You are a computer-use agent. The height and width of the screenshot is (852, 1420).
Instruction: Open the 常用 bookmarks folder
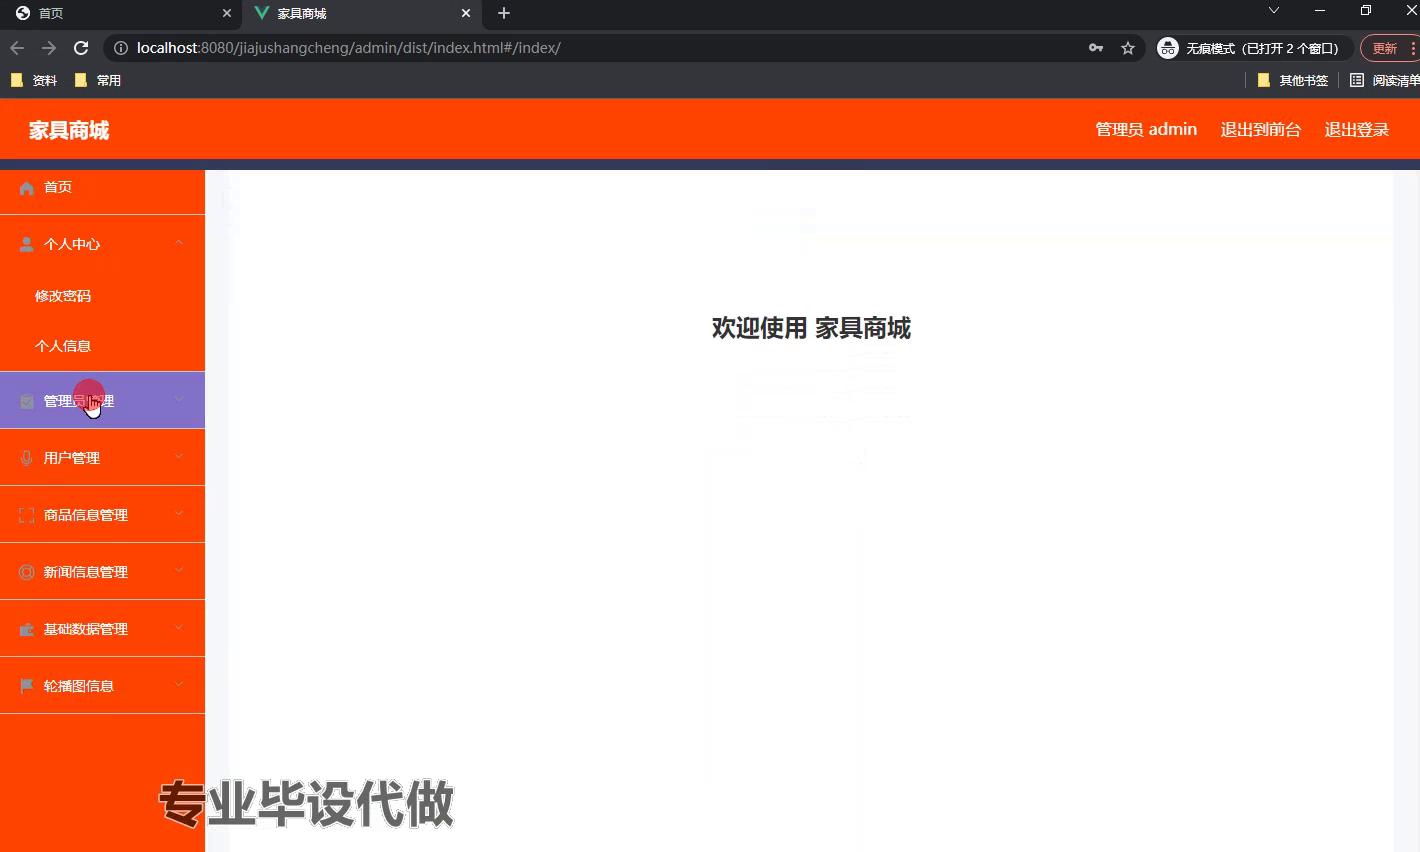98,80
